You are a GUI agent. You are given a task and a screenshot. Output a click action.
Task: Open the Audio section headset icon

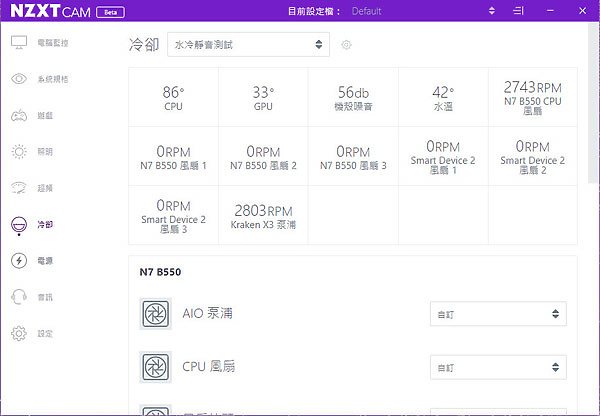19,297
